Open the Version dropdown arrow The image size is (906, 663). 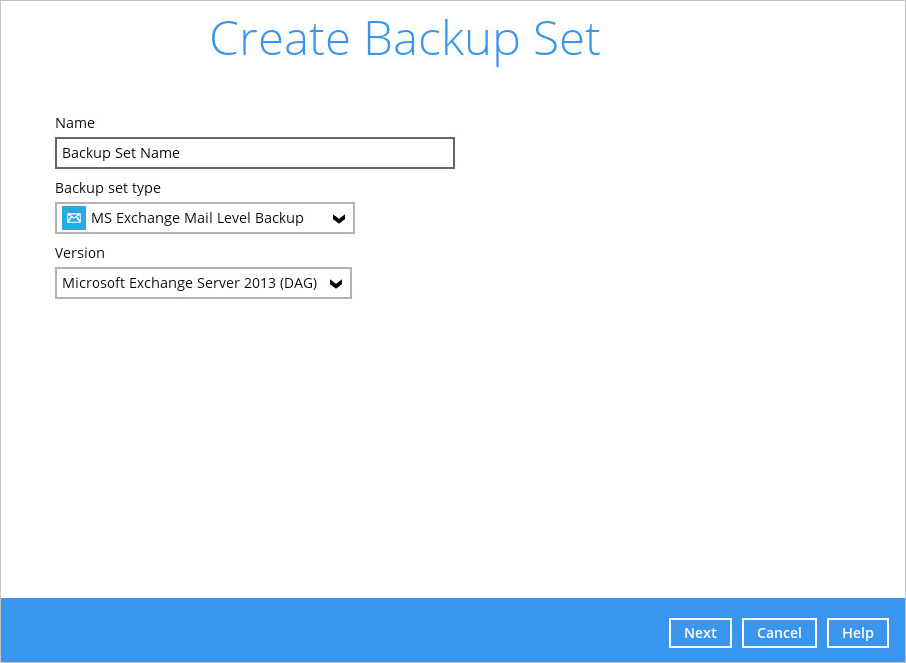point(336,283)
